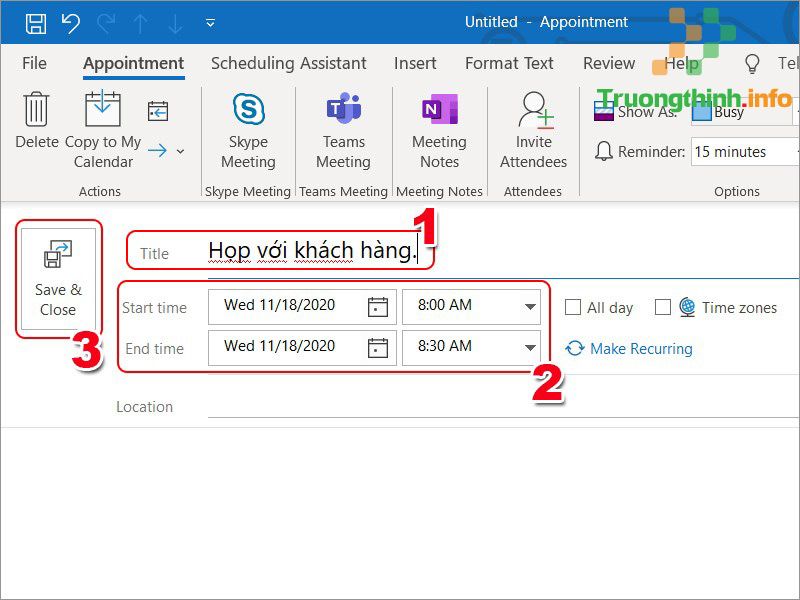
Task: Go to next item with down arrow
Action: (x=175, y=23)
